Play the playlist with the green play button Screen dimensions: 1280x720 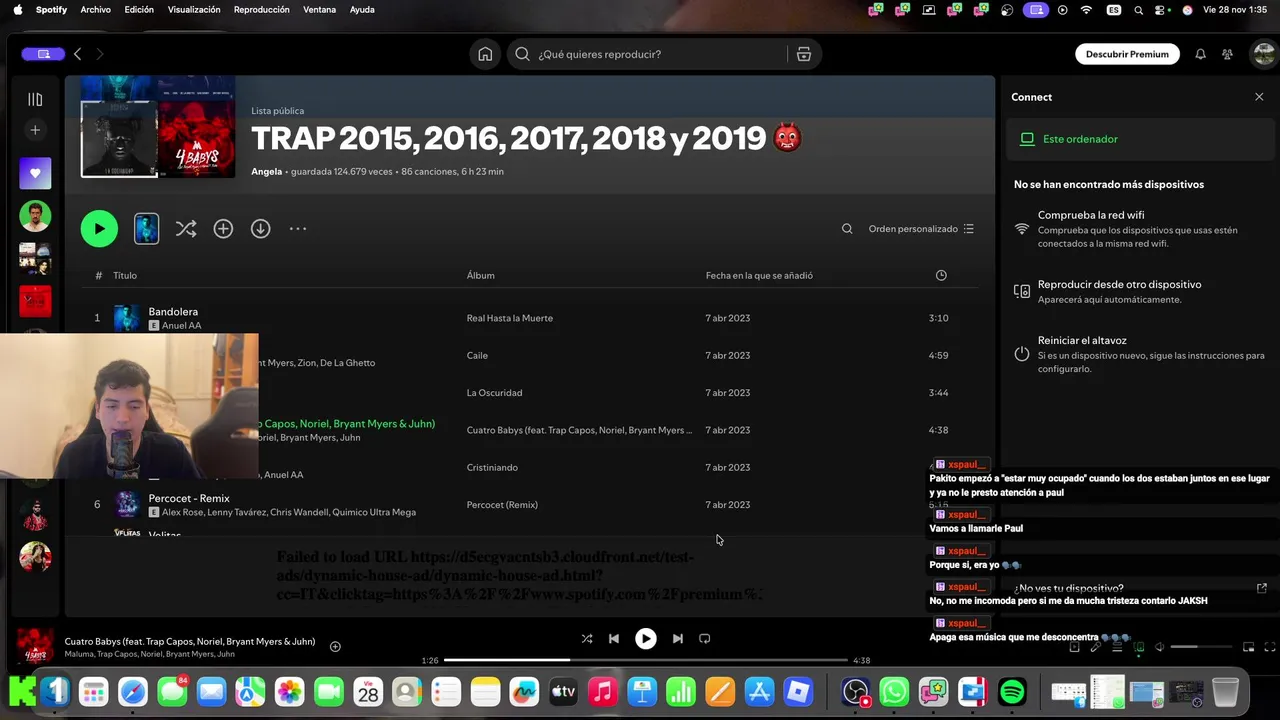[x=99, y=229]
